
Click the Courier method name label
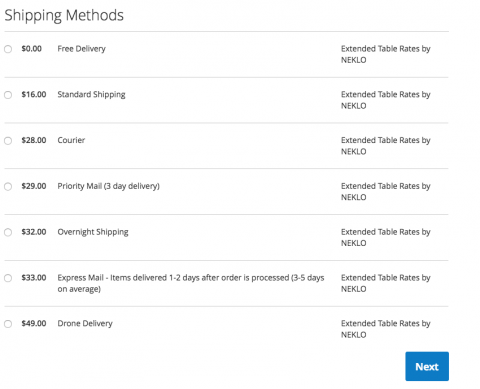pyautogui.click(x=71, y=140)
